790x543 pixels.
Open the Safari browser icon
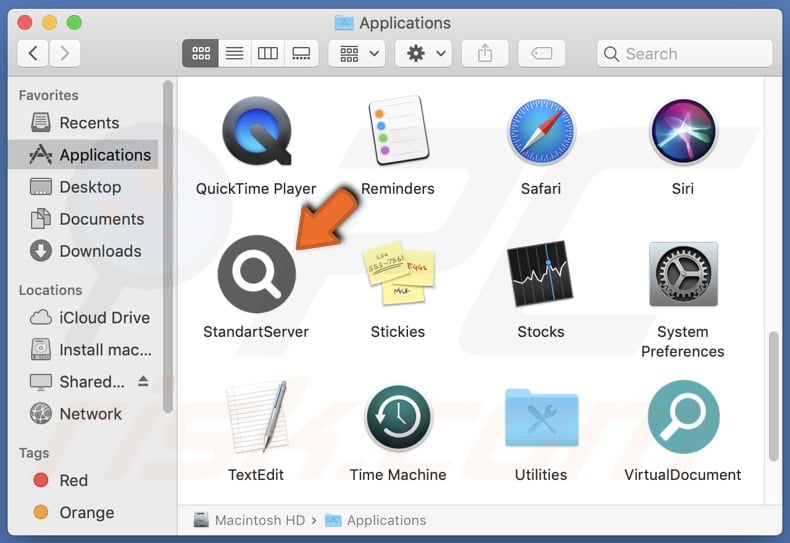540,131
